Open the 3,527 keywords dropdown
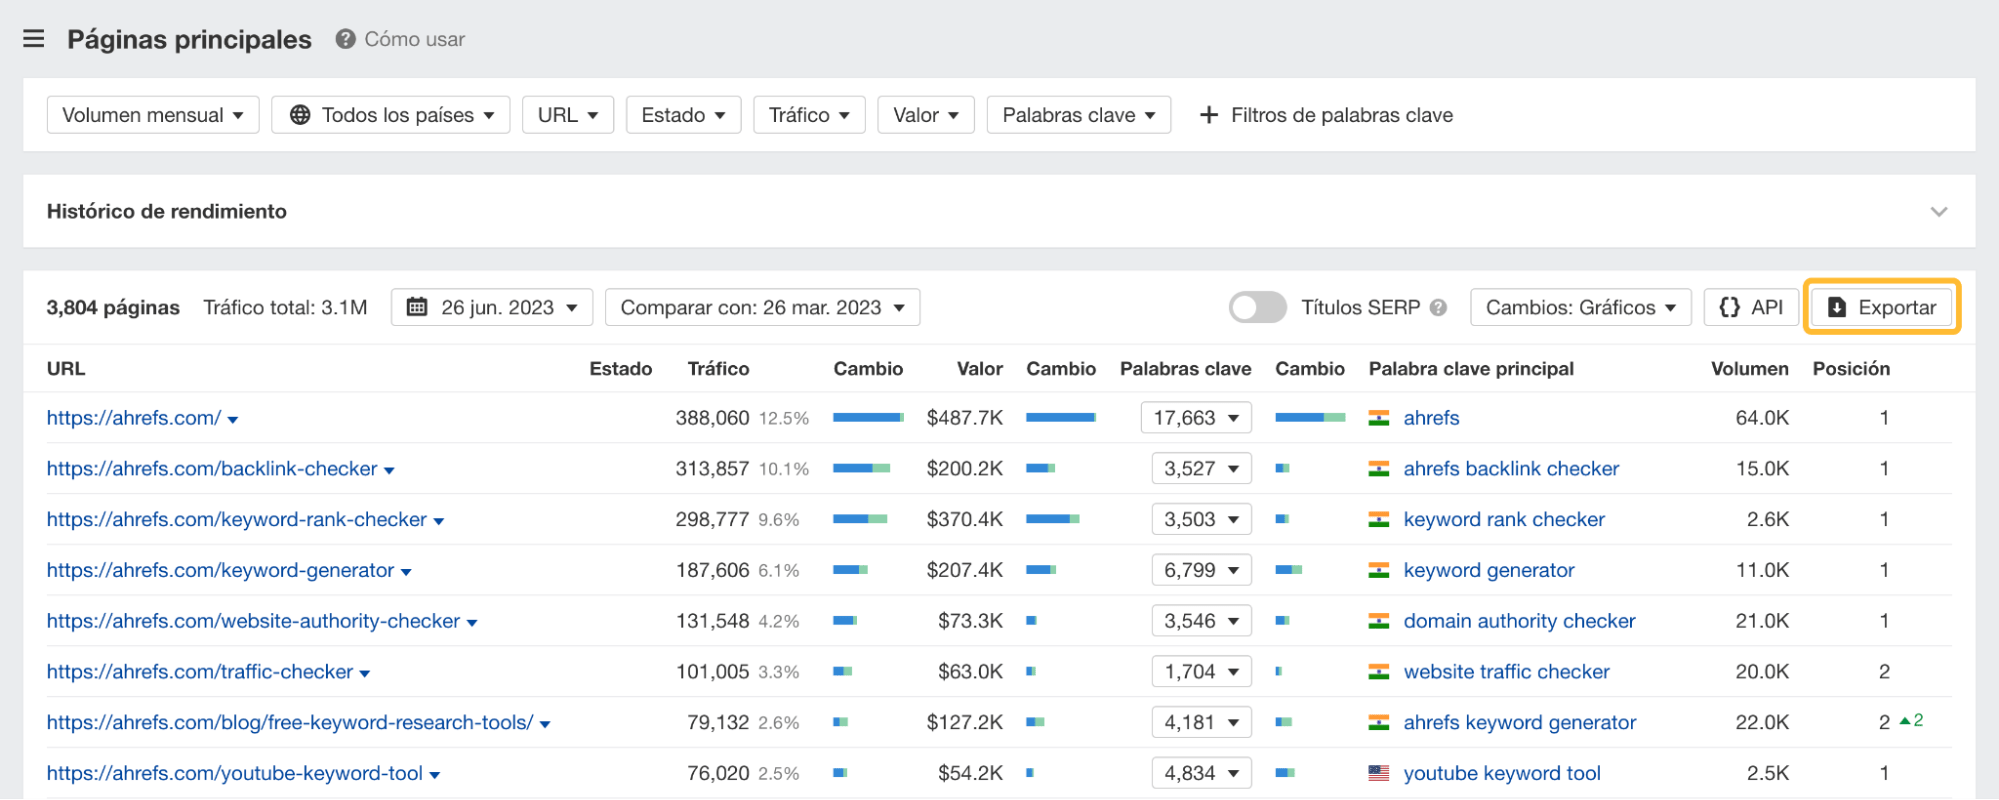Image resolution: width=1999 pixels, height=800 pixels. [x=1202, y=469]
